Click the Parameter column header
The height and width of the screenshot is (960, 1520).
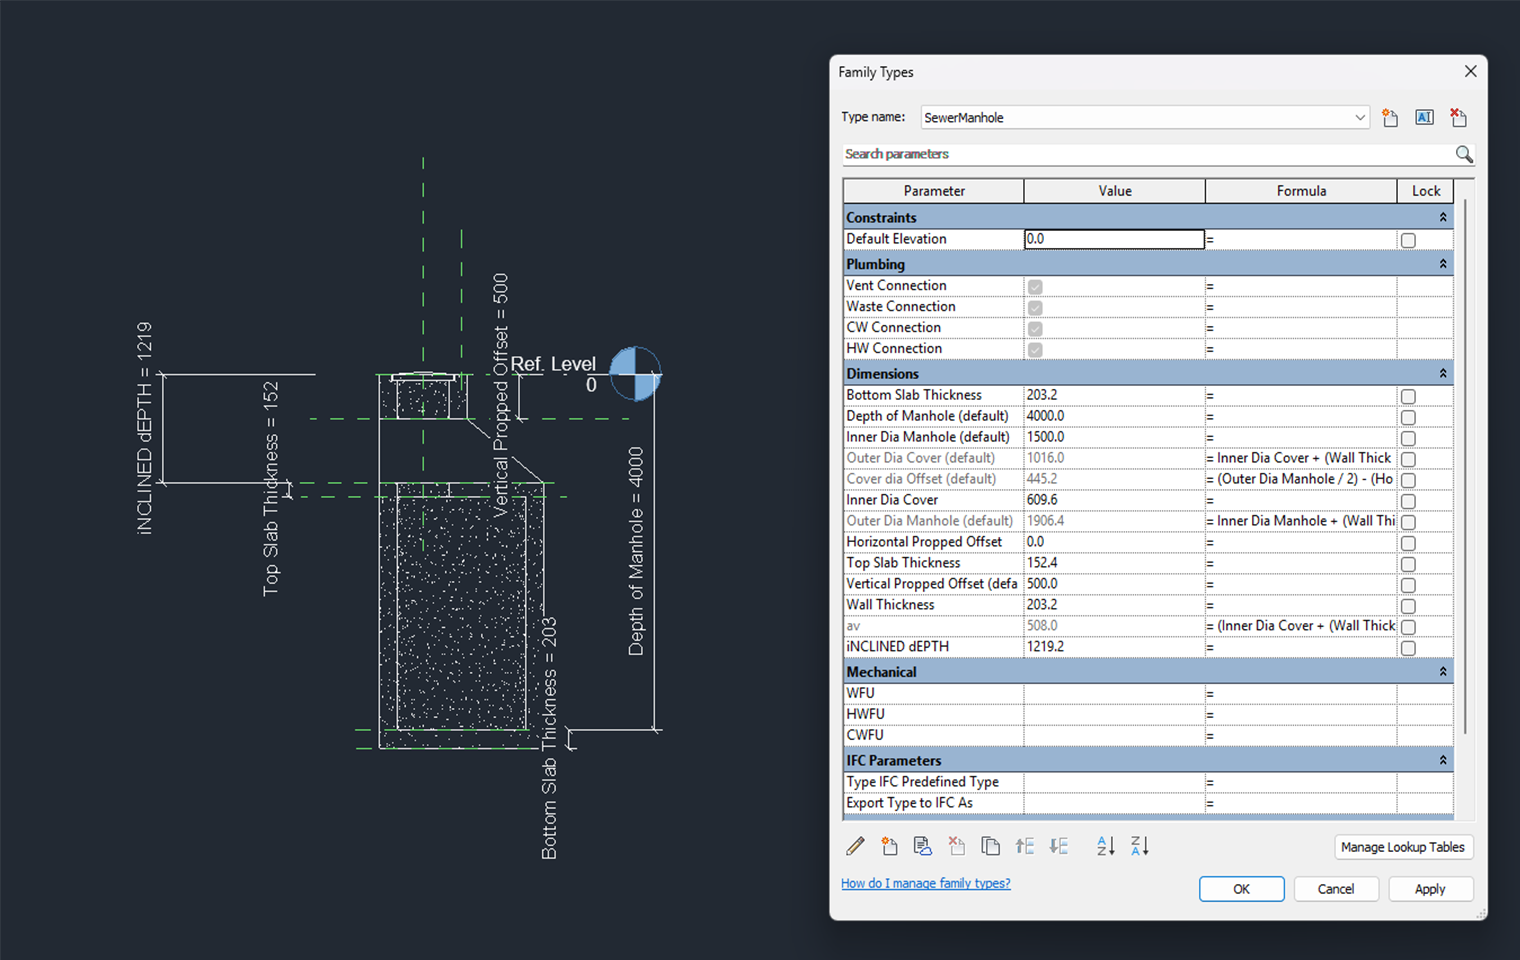coord(934,191)
